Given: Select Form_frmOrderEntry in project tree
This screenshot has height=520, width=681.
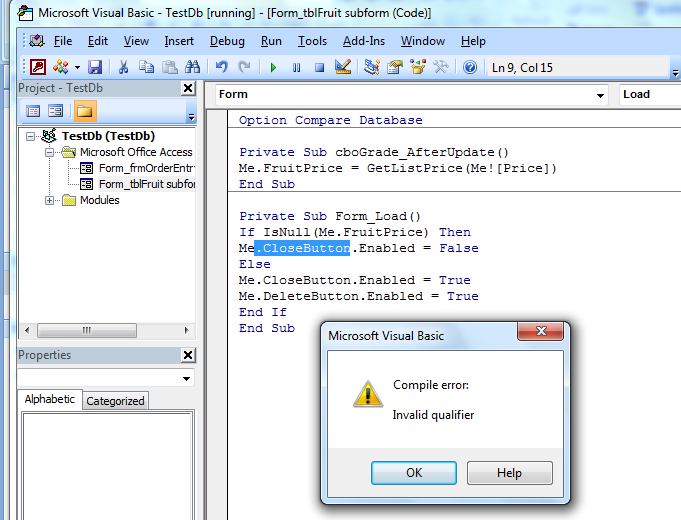Looking at the screenshot, I should [x=146, y=168].
